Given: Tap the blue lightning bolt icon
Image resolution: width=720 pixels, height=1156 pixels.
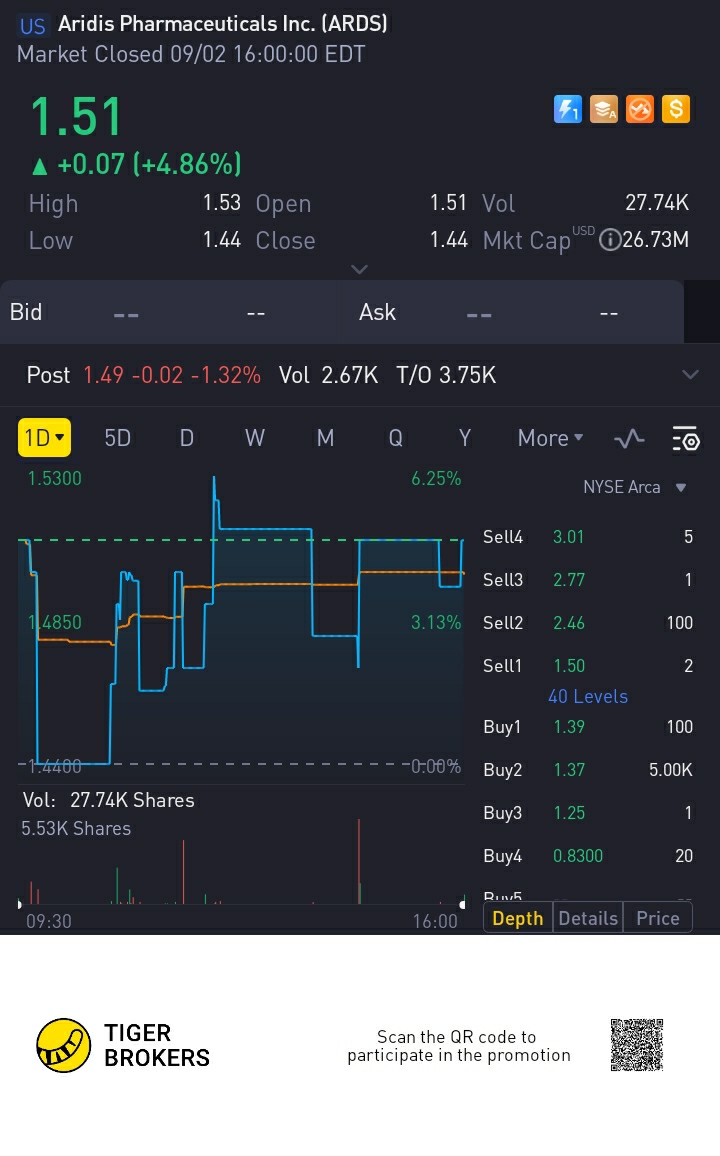Looking at the screenshot, I should (x=568, y=109).
